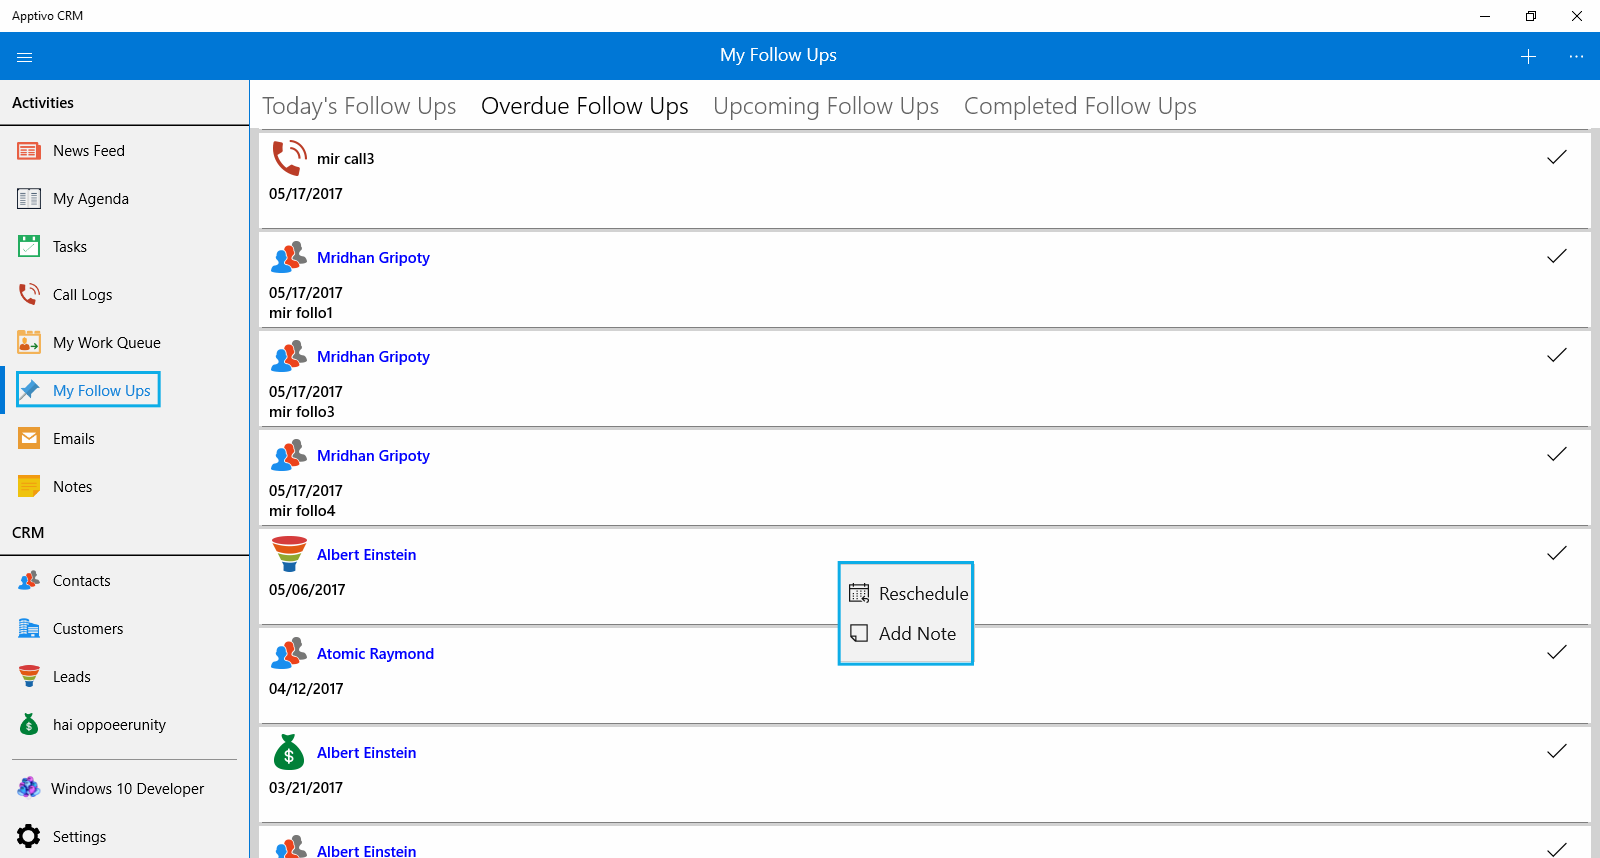Open Notes in the sidebar

(72, 487)
